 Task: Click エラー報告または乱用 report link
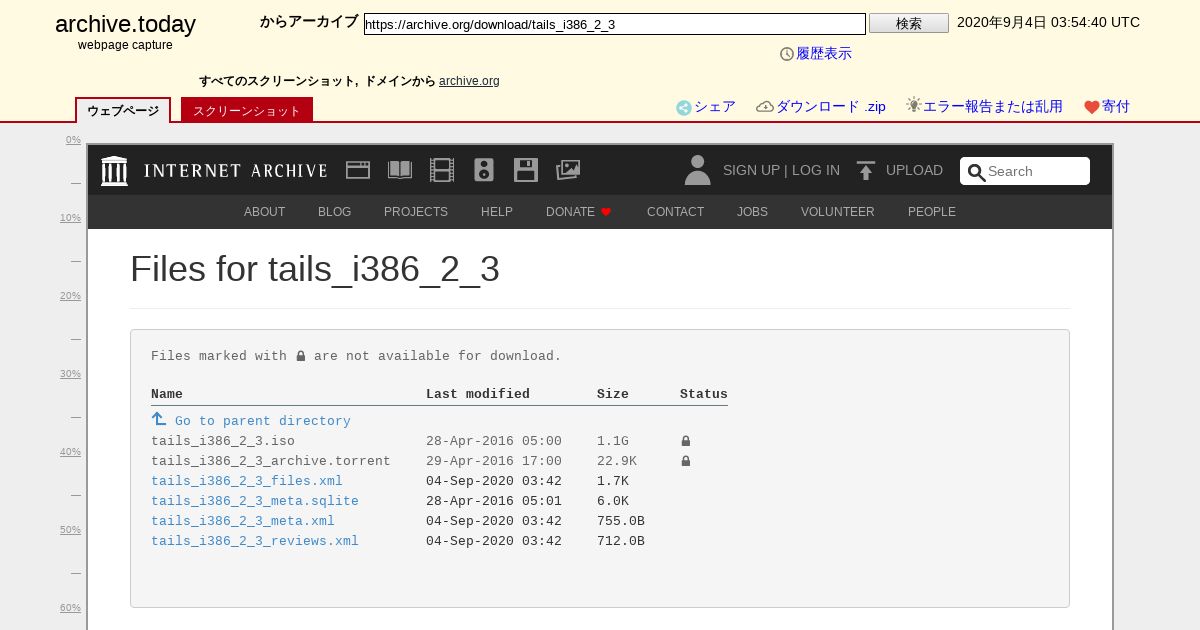pos(993,107)
